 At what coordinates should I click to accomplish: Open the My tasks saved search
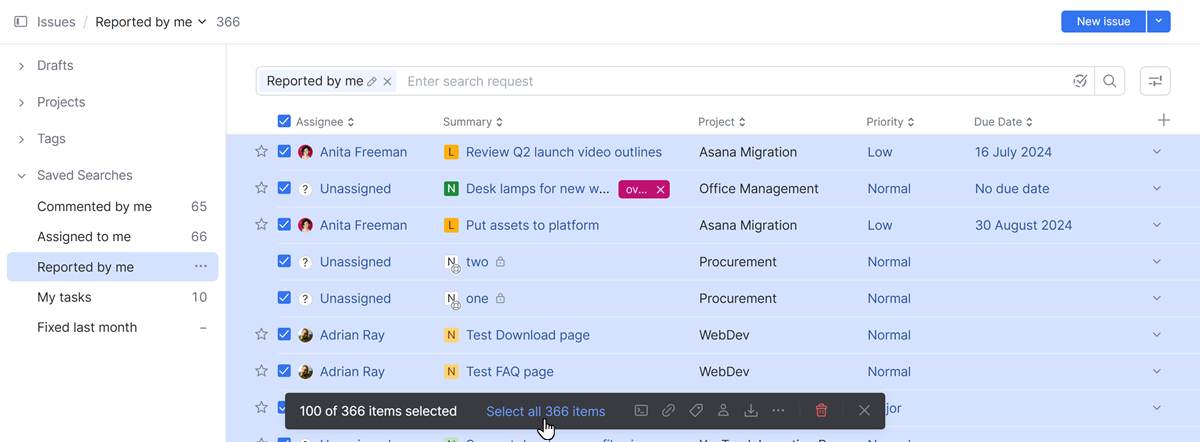(x=64, y=297)
